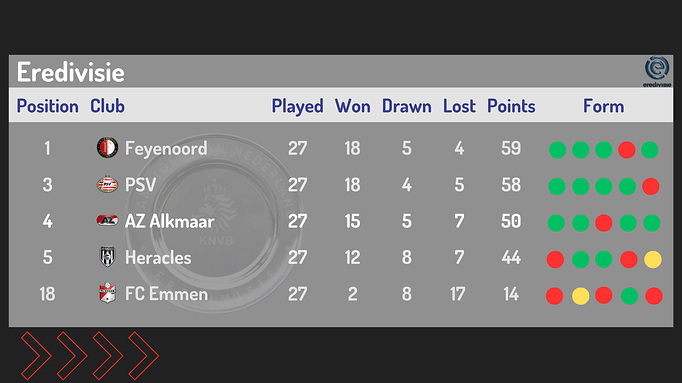This screenshot has width=682, height=383.
Task: Click the PSV club crest
Action: tap(107, 185)
